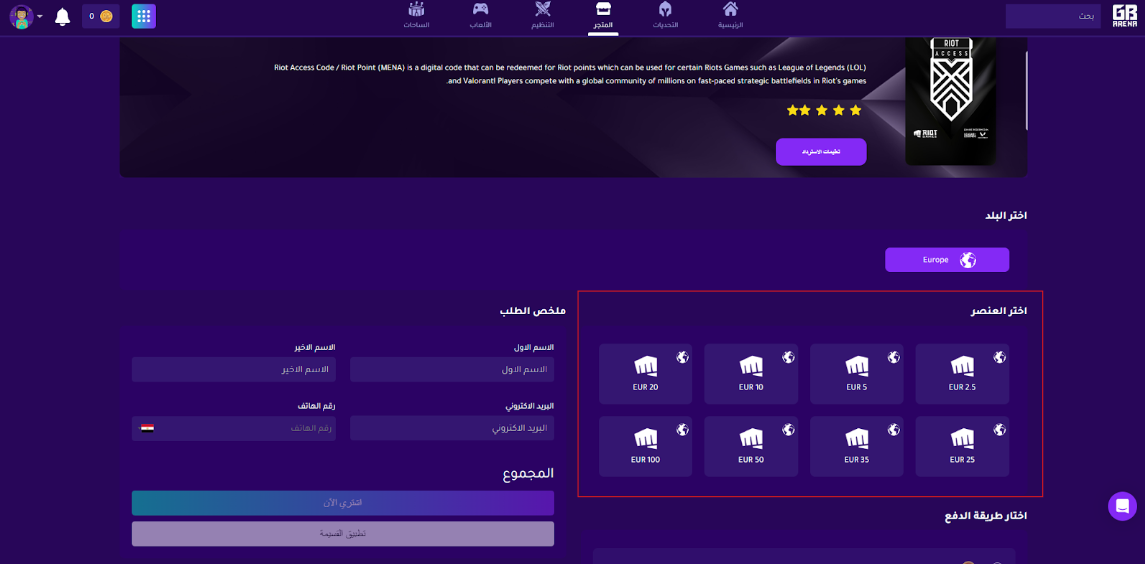This screenshot has width=1145, height=564.
Task: Open the chat support bubble
Action: (x=1122, y=506)
